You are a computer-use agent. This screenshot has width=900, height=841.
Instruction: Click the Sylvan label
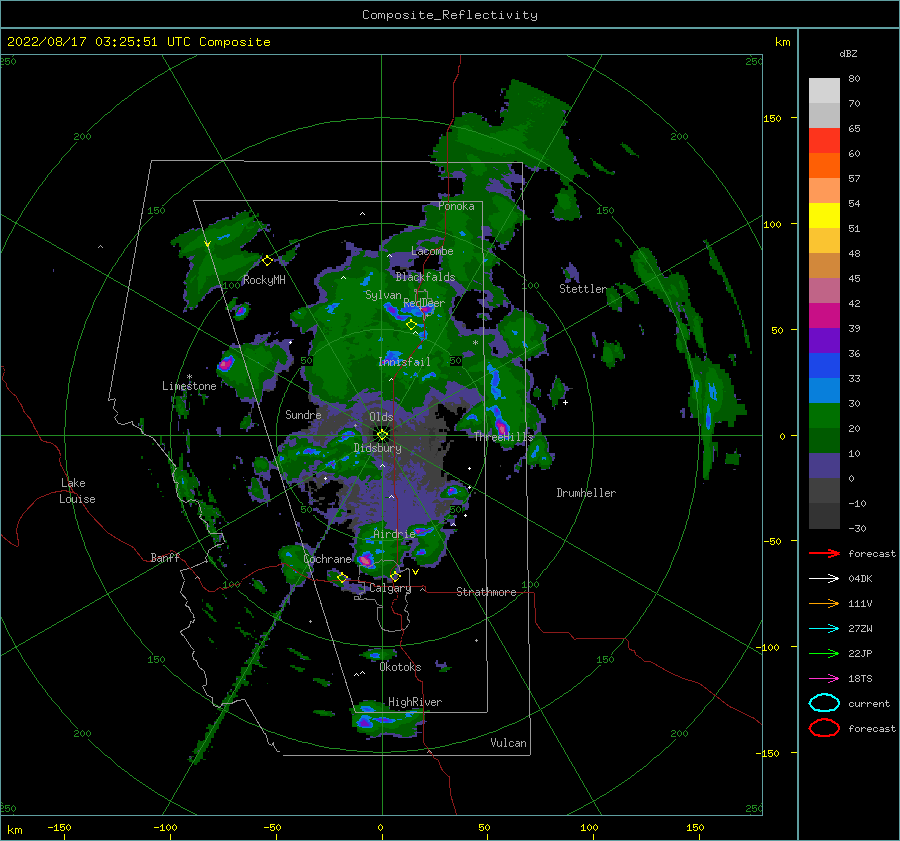click(x=383, y=295)
